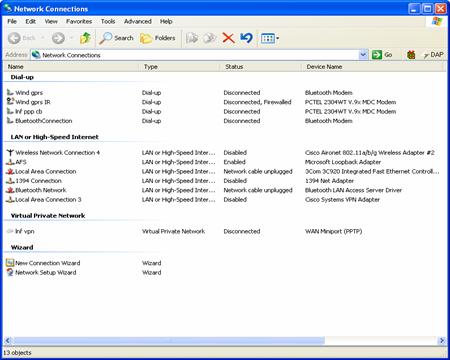
Task: Click the red Delete X icon
Action: pyautogui.click(x=228, y=38)
